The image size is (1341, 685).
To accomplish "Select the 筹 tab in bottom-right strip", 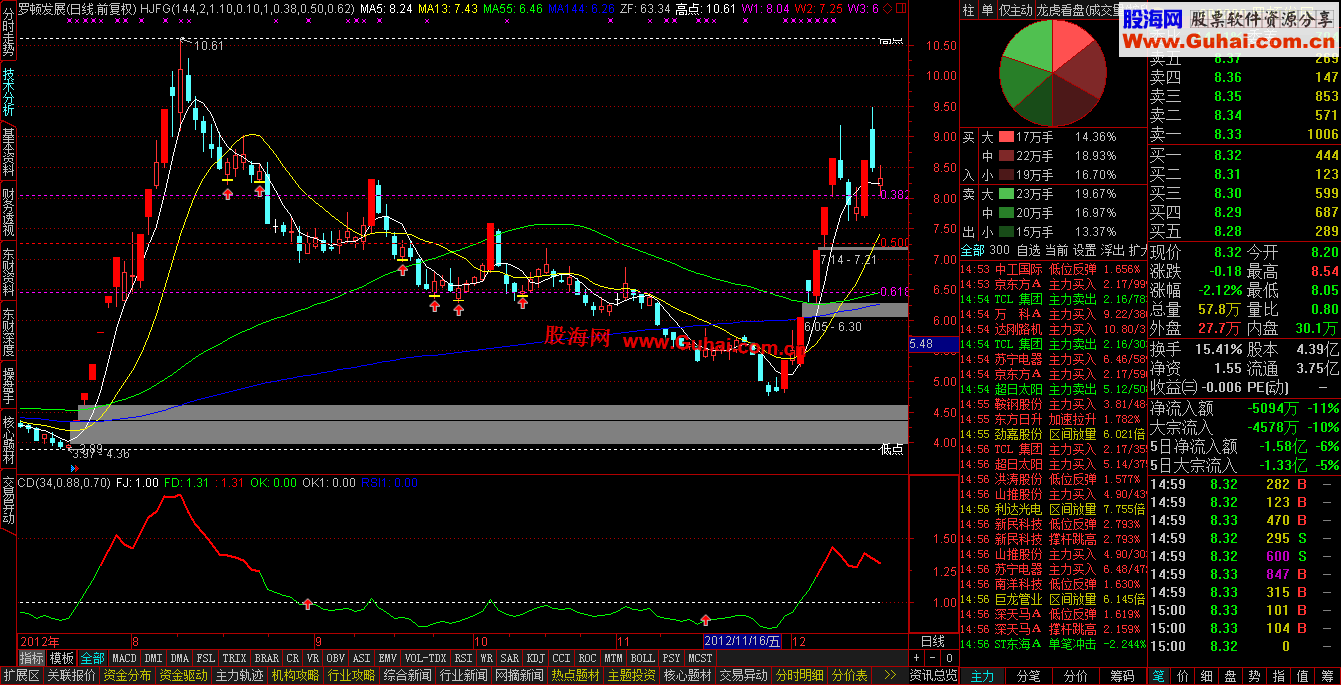I will [x=1327, y=676].
